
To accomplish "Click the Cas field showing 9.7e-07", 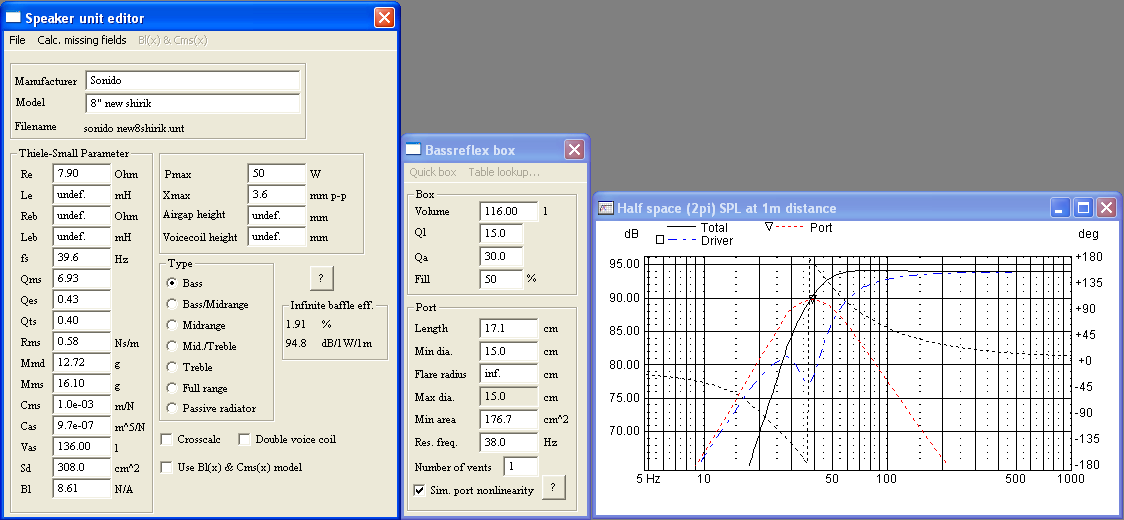I will point(82,425).
